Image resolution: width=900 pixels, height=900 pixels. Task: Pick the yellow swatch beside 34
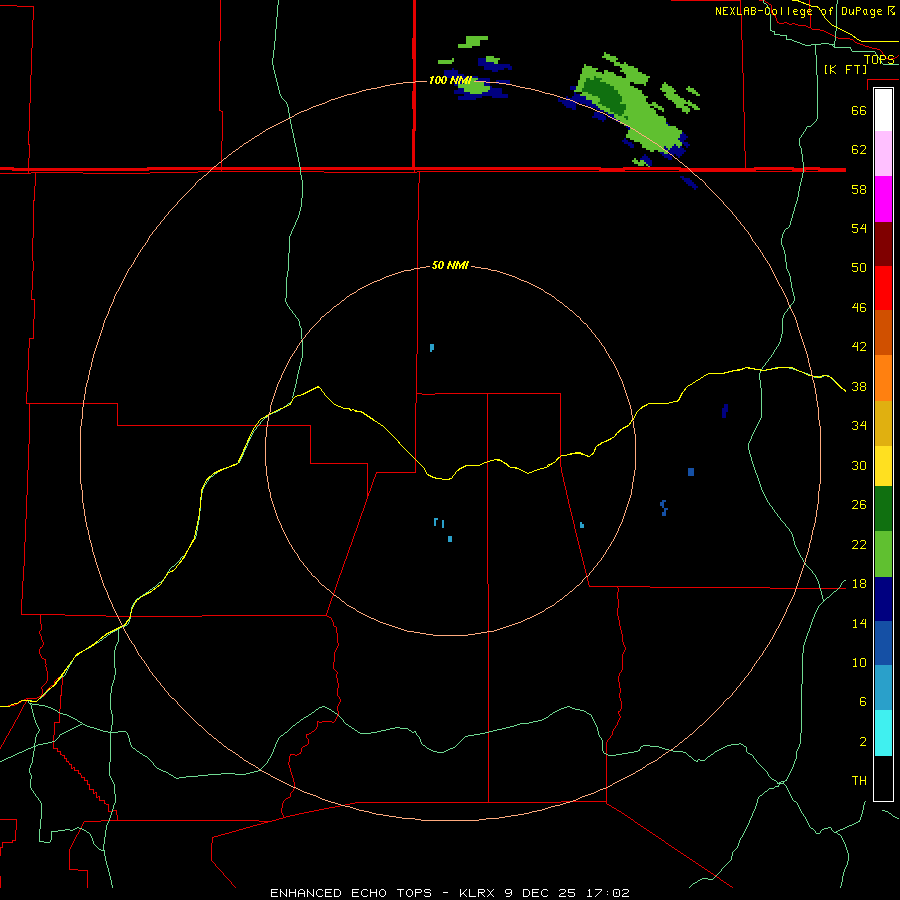(x=883, y=466)
